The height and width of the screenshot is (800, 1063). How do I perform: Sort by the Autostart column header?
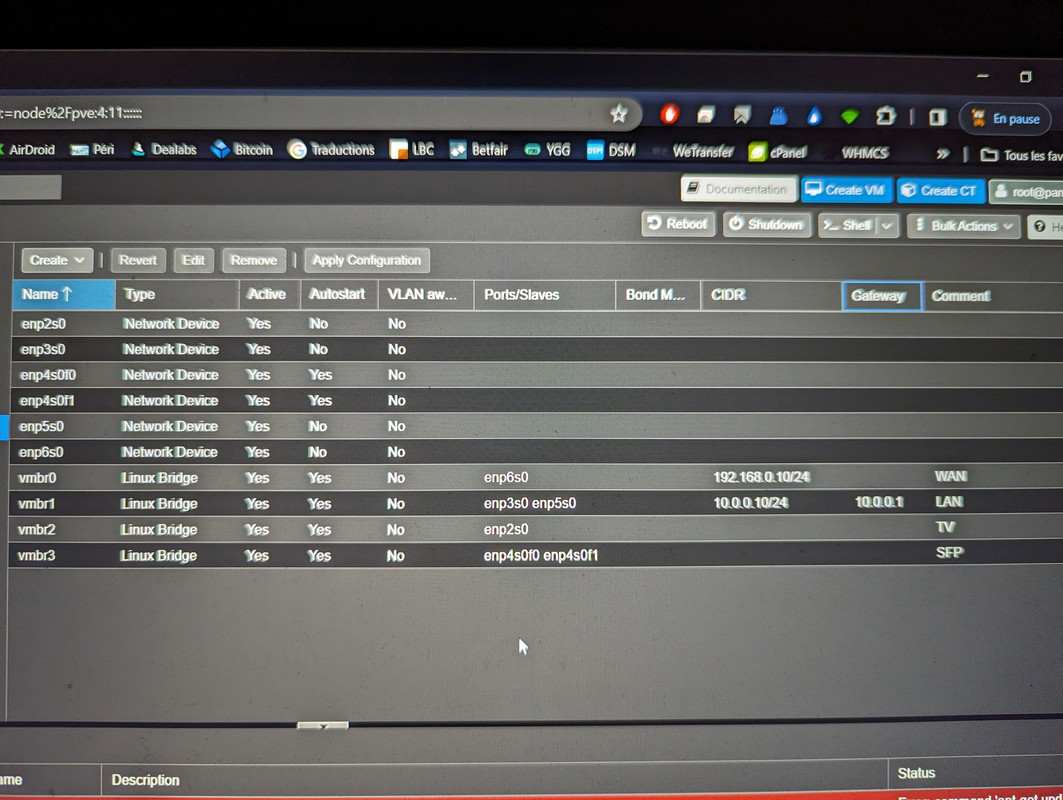pos(339,294)
